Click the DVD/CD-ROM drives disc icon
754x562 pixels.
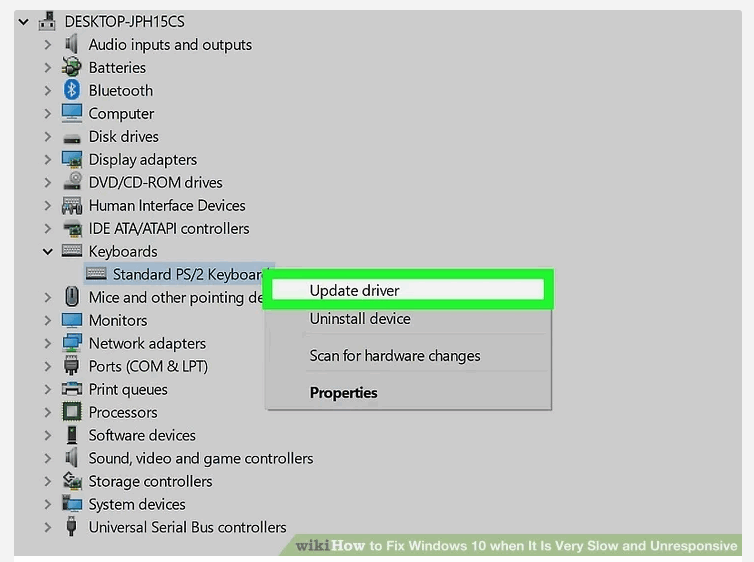[x=73, y=182]
